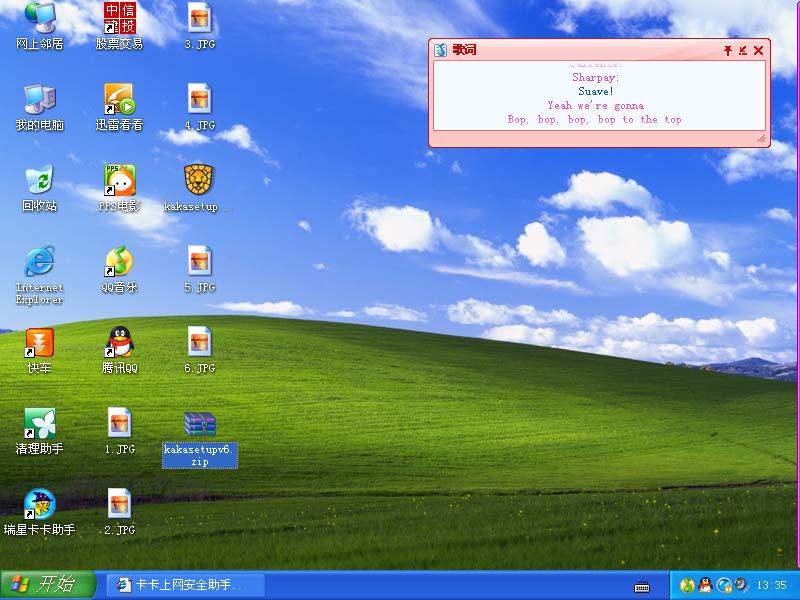The image size is (800, 600).
Task: Click the keyboard input method icon in taskbar
Action: (x=642, y=587)
